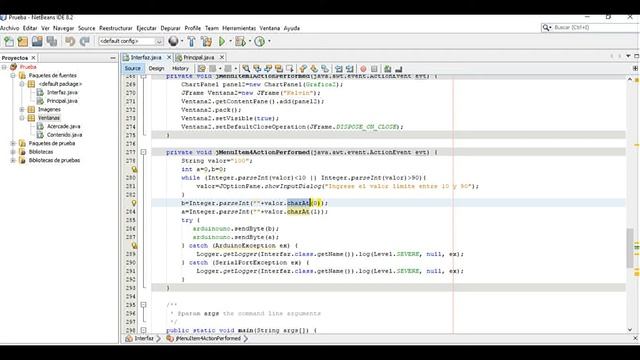640x360 pixels.
Task: Expand the Imagenes package node
Action: point(22,109)
